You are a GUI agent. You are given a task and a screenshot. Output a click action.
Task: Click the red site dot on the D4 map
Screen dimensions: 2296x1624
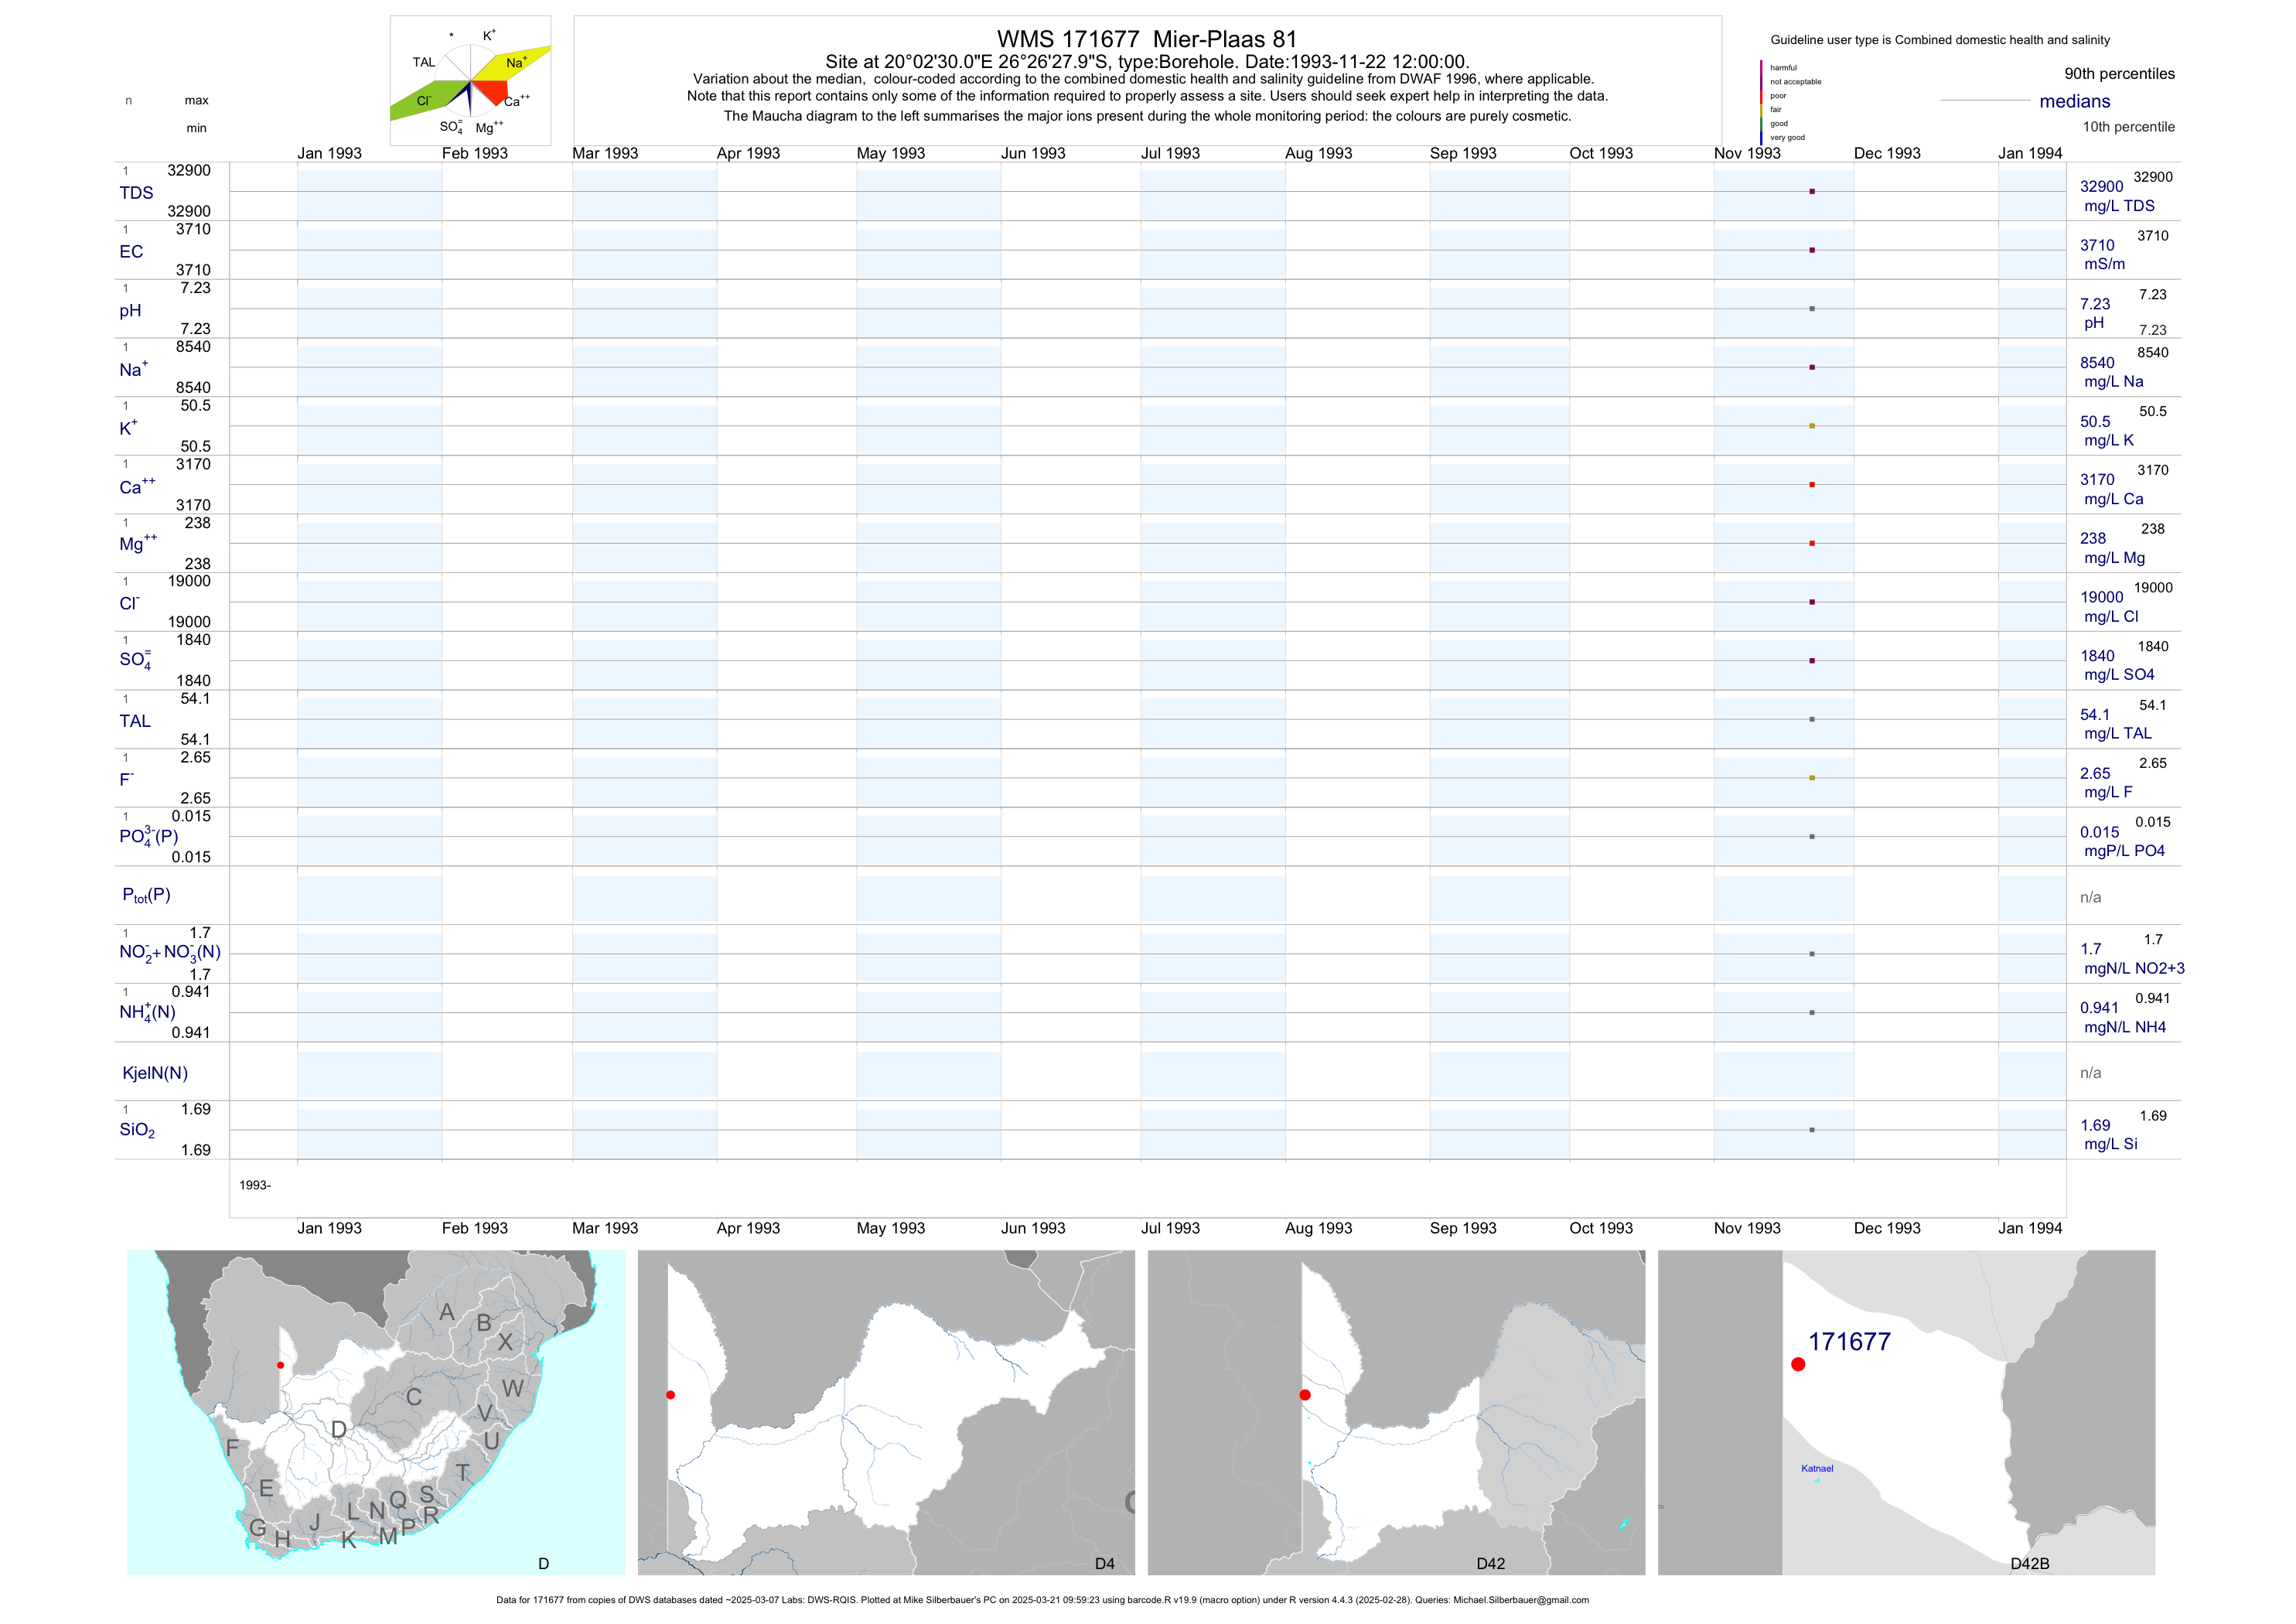670,1395
